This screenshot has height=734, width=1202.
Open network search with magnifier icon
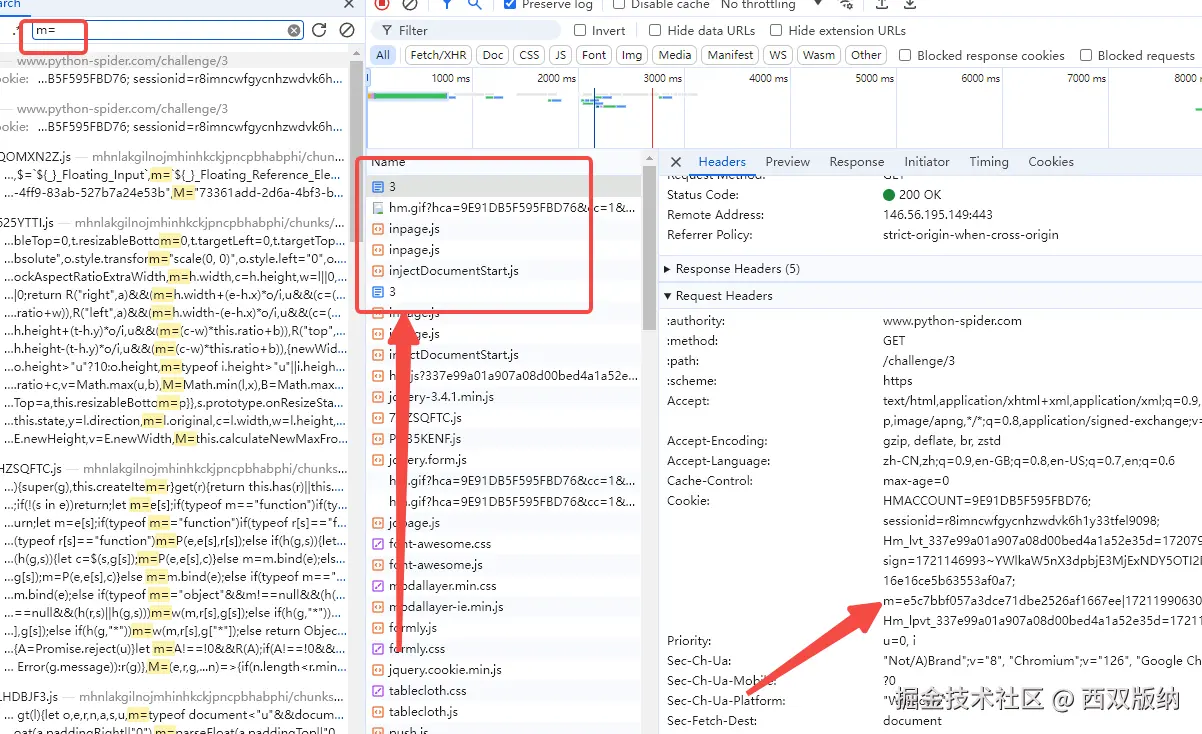click(x=475, y=4)
